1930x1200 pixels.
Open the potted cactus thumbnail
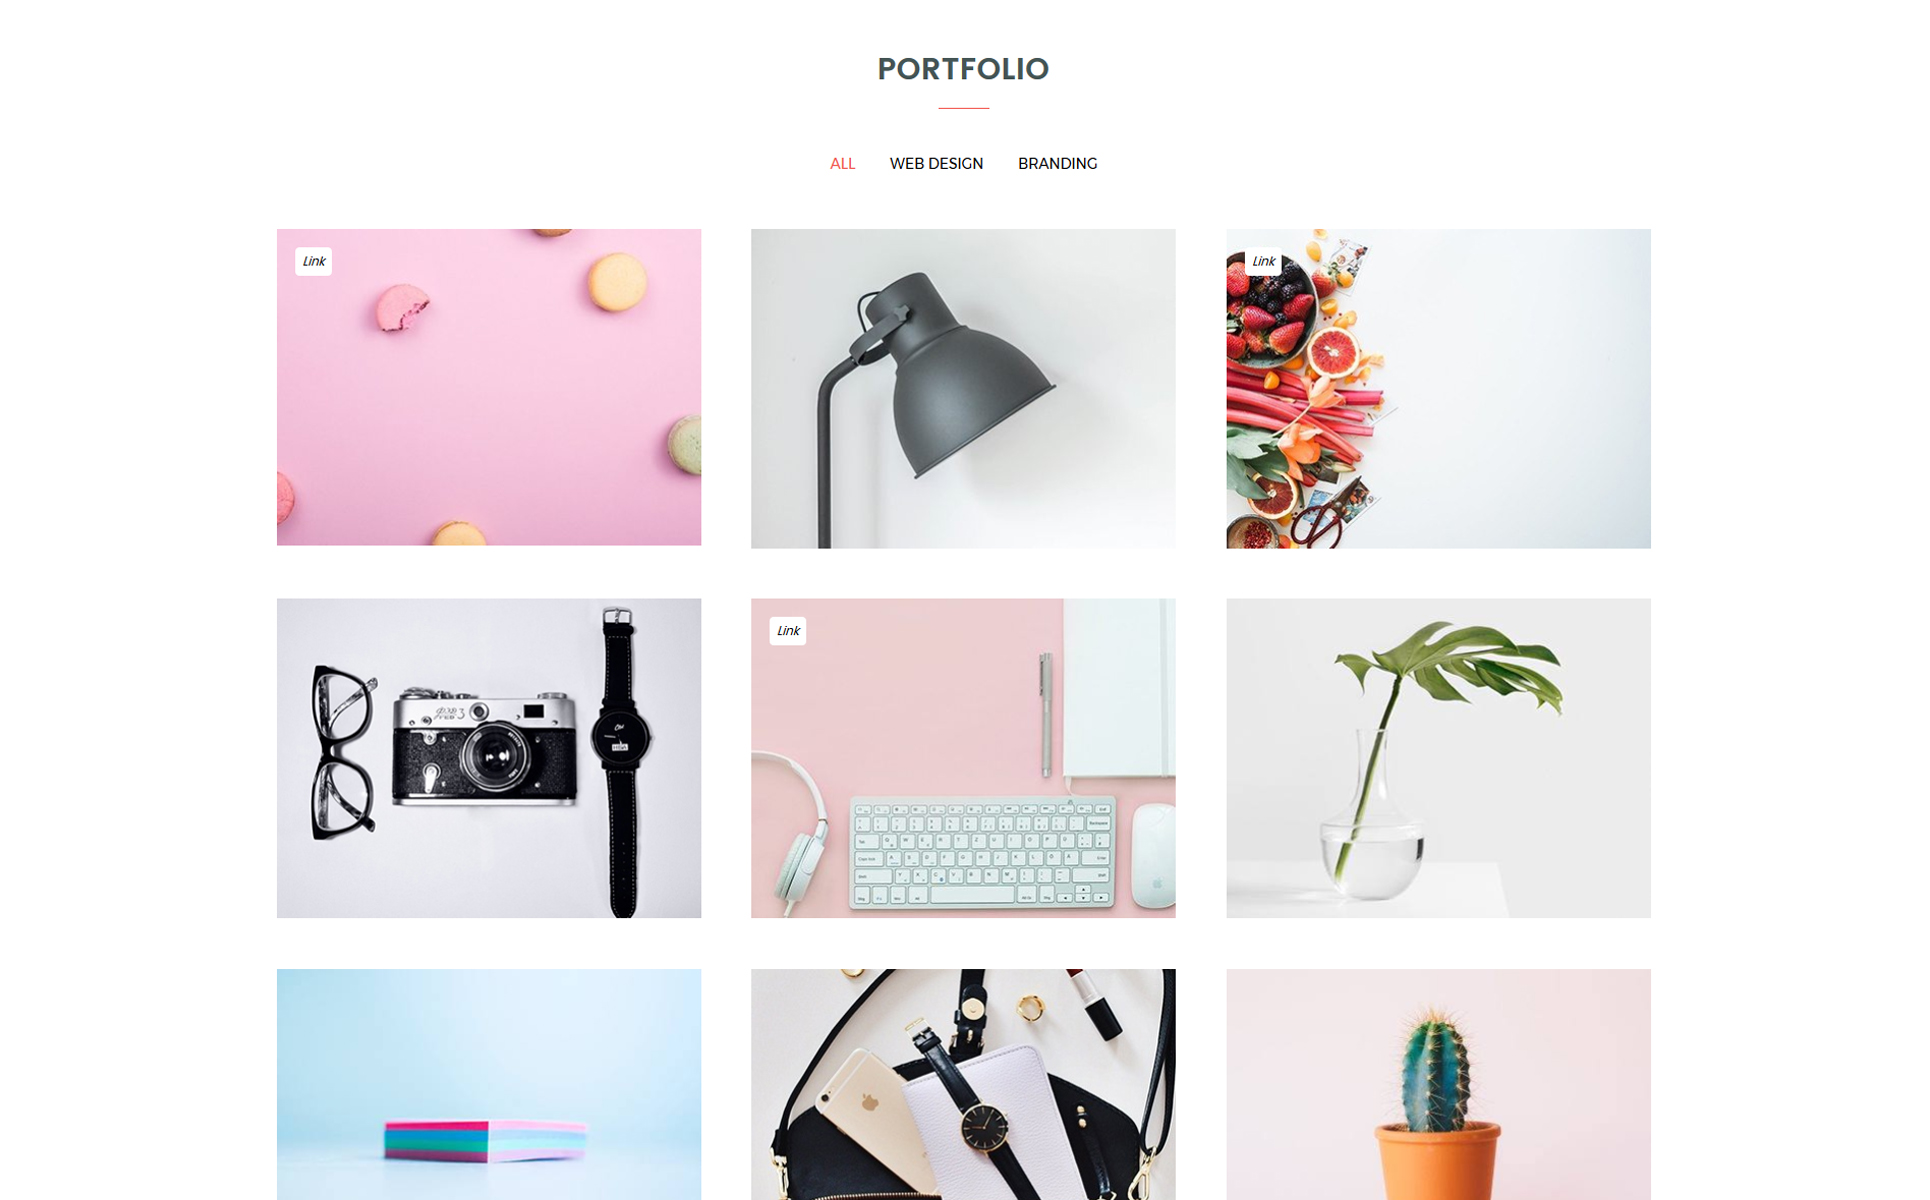point(1438,1084)
